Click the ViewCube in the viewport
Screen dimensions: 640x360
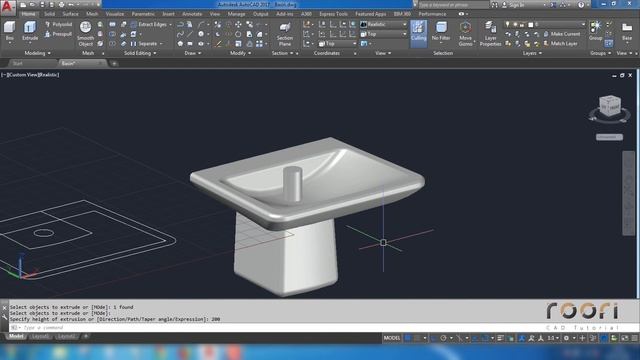pos(610,106)
